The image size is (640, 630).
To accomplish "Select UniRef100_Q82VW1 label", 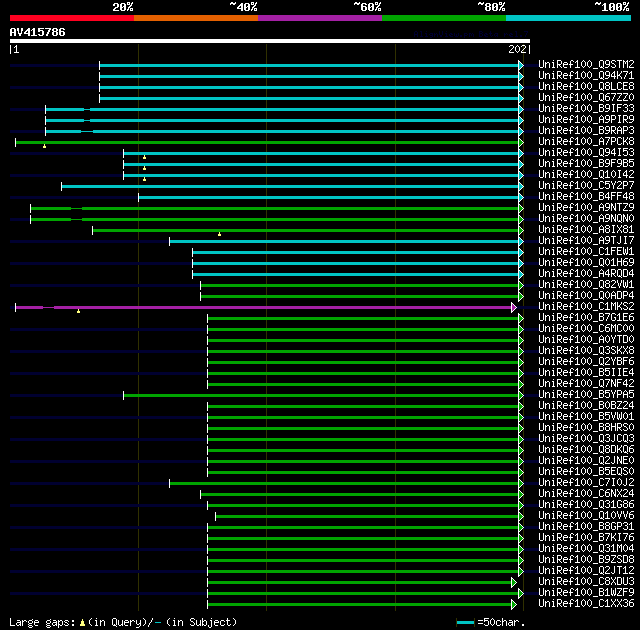I will [x=586, y=285].
